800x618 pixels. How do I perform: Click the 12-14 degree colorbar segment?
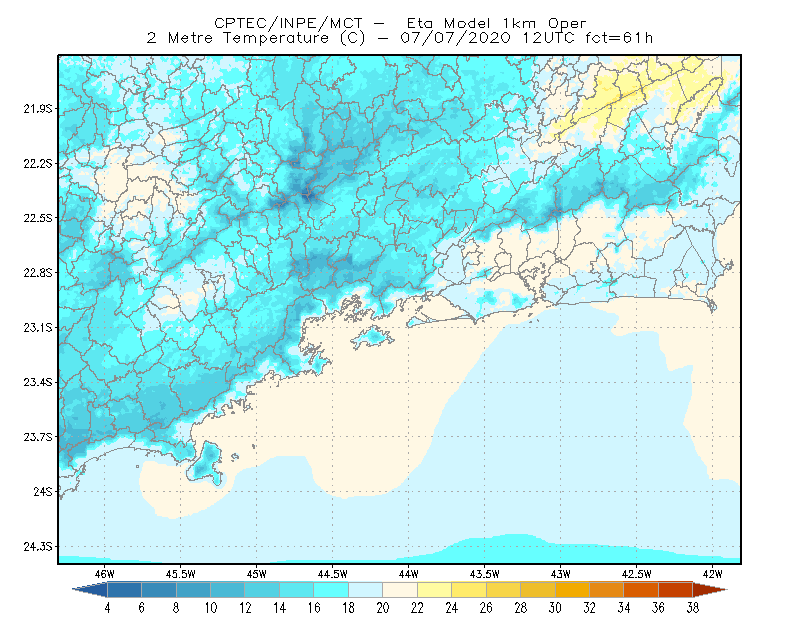pos(262,590)
